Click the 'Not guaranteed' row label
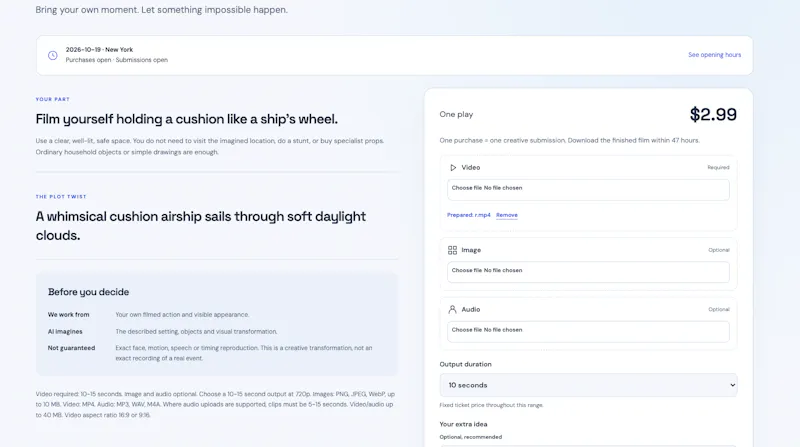 (x=71, y=348)
